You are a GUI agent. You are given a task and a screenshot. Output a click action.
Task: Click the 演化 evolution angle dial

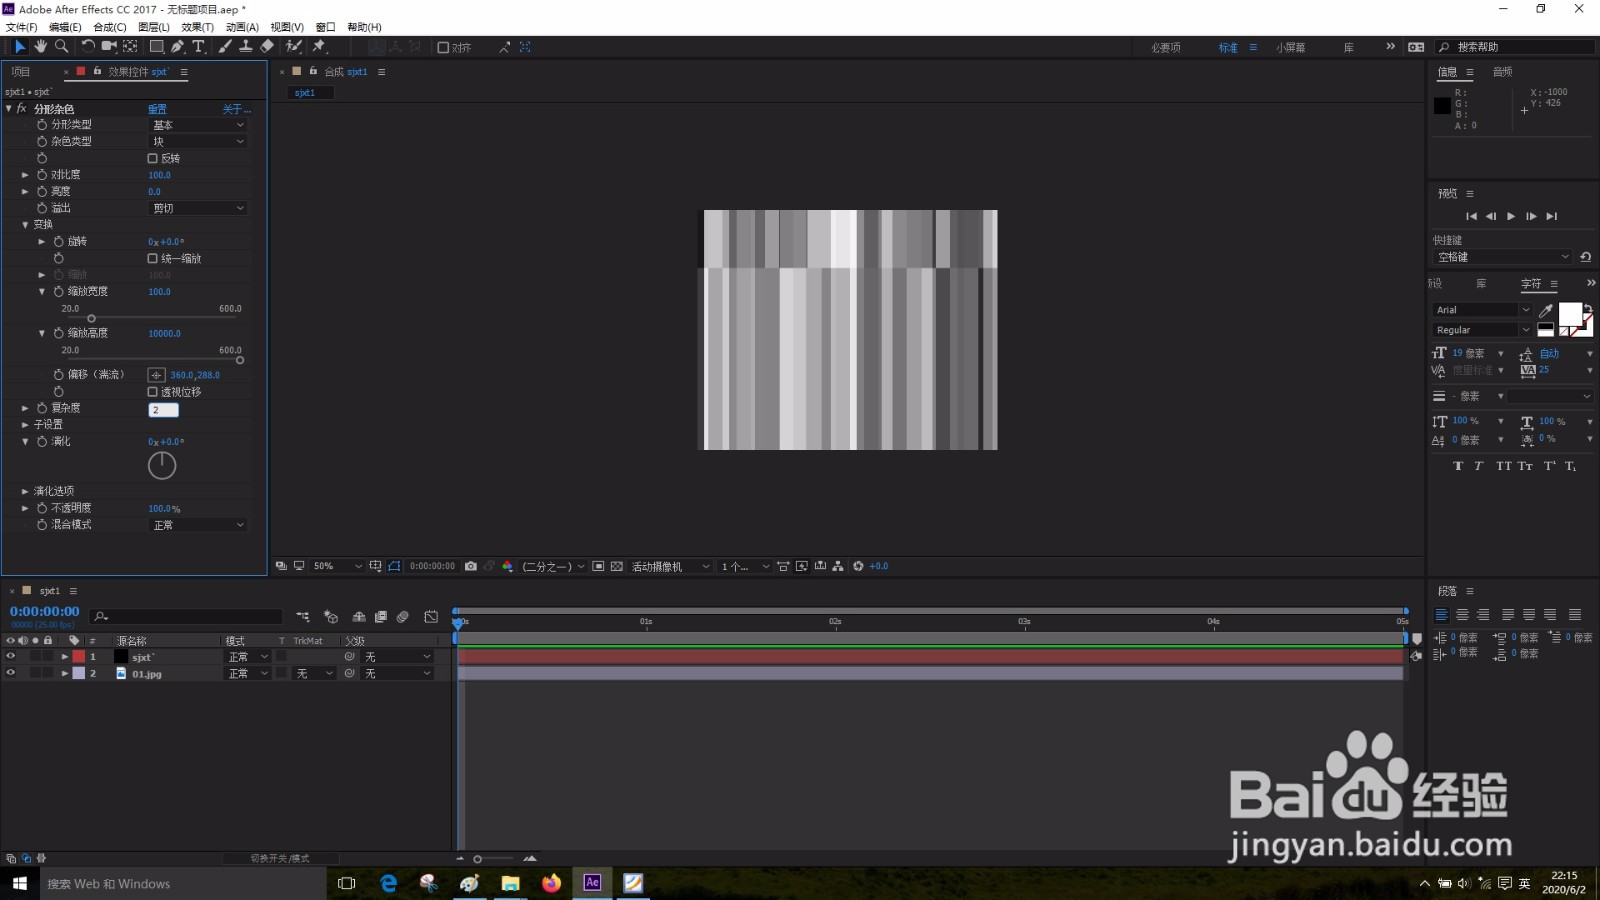click(x=162, y=465)
